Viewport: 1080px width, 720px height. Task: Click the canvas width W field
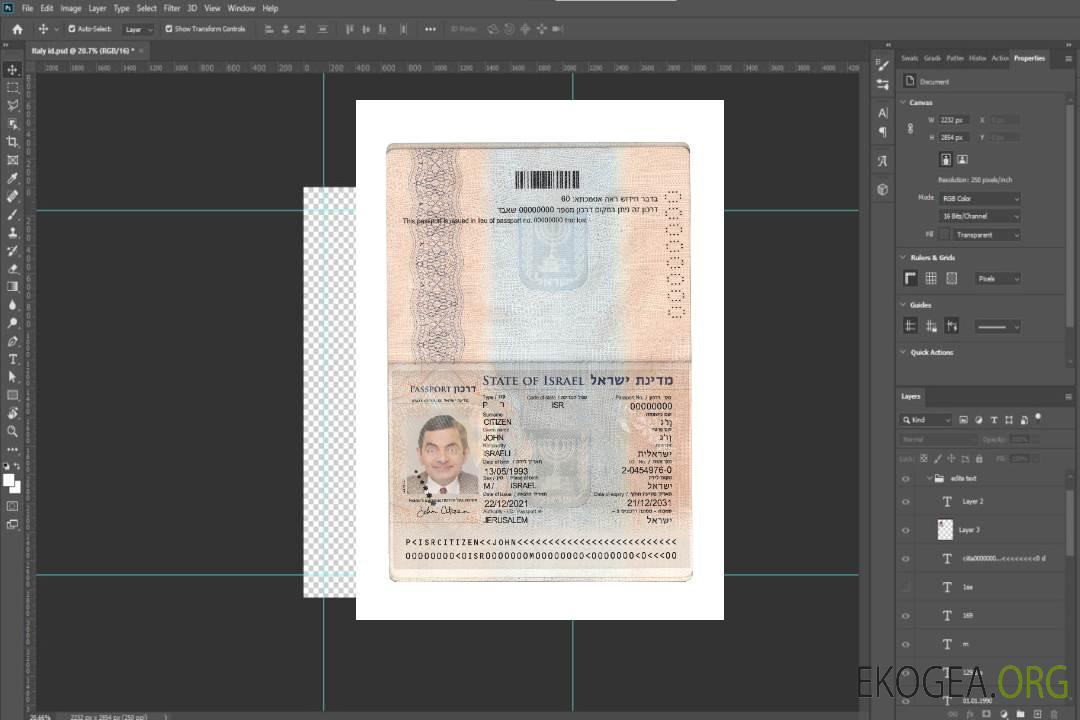(x=954, y=120)
